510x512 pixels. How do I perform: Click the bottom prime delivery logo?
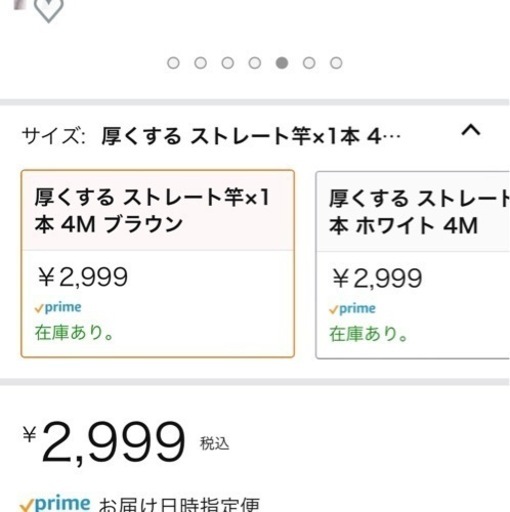55,503
